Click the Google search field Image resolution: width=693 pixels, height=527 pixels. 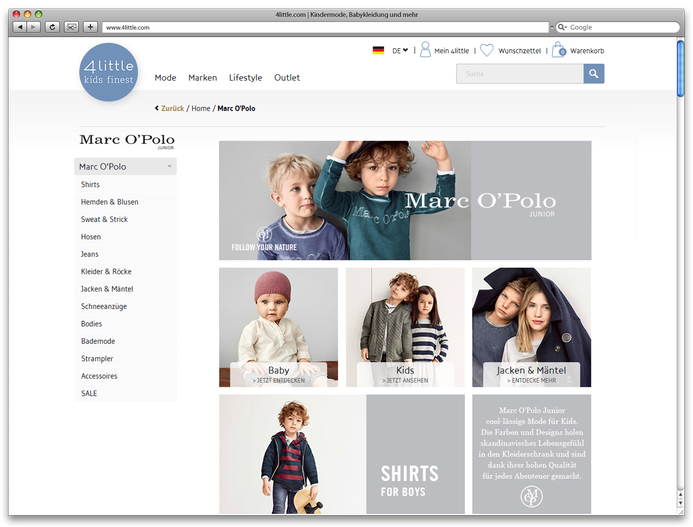click(x=617, y=27)
